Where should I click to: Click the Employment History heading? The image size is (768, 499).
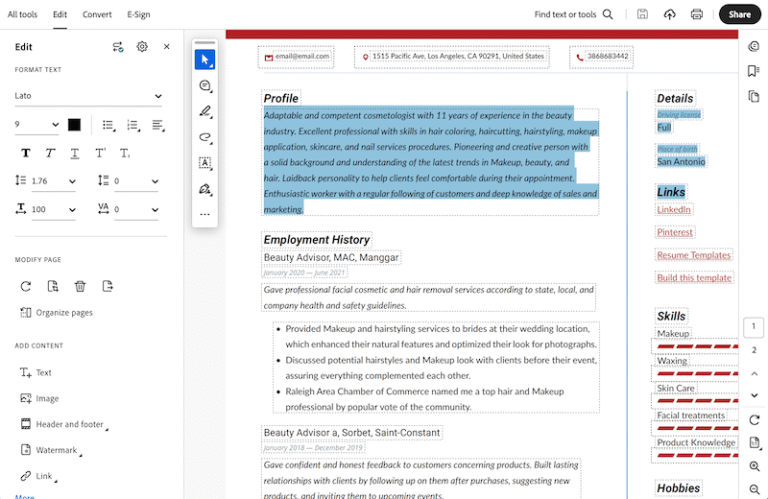pos(316,240)
